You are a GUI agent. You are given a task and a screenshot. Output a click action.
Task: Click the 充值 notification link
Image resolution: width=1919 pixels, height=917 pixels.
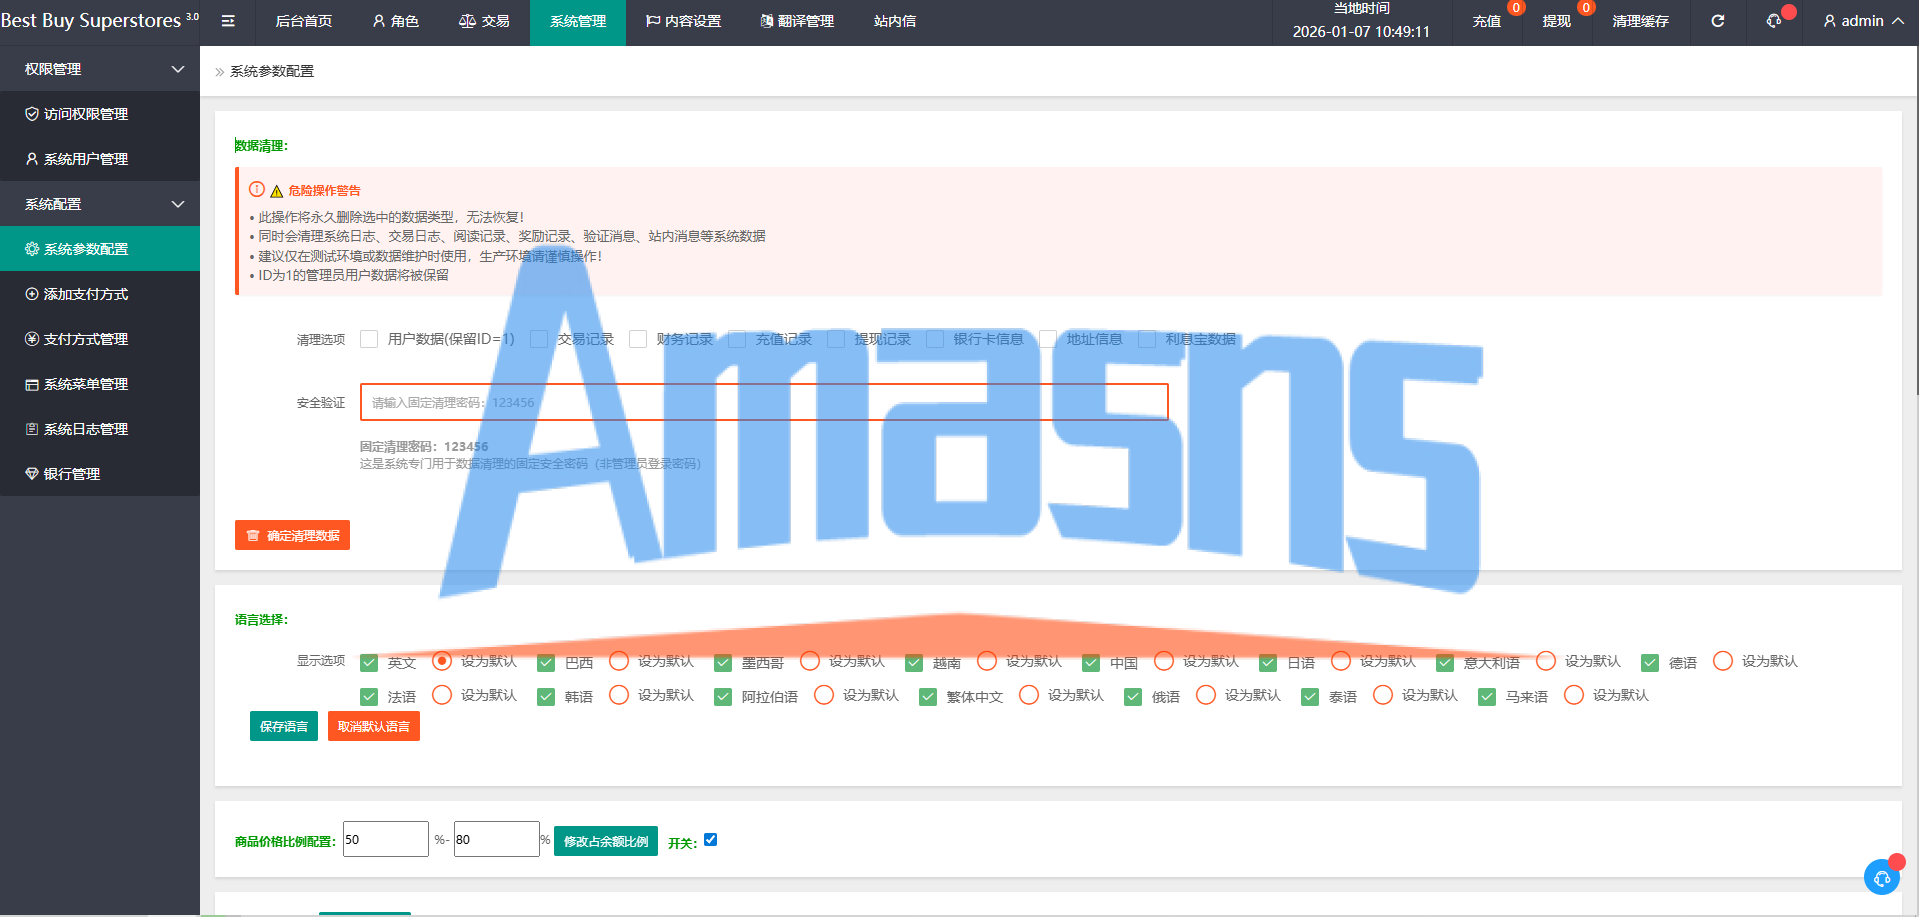tap(1487, 21)
